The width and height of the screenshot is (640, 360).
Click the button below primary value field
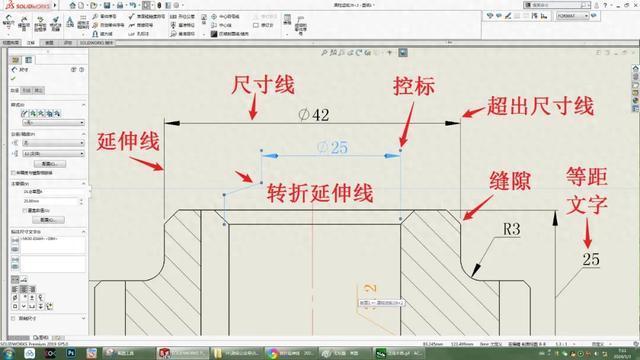(x=48, y=220)
